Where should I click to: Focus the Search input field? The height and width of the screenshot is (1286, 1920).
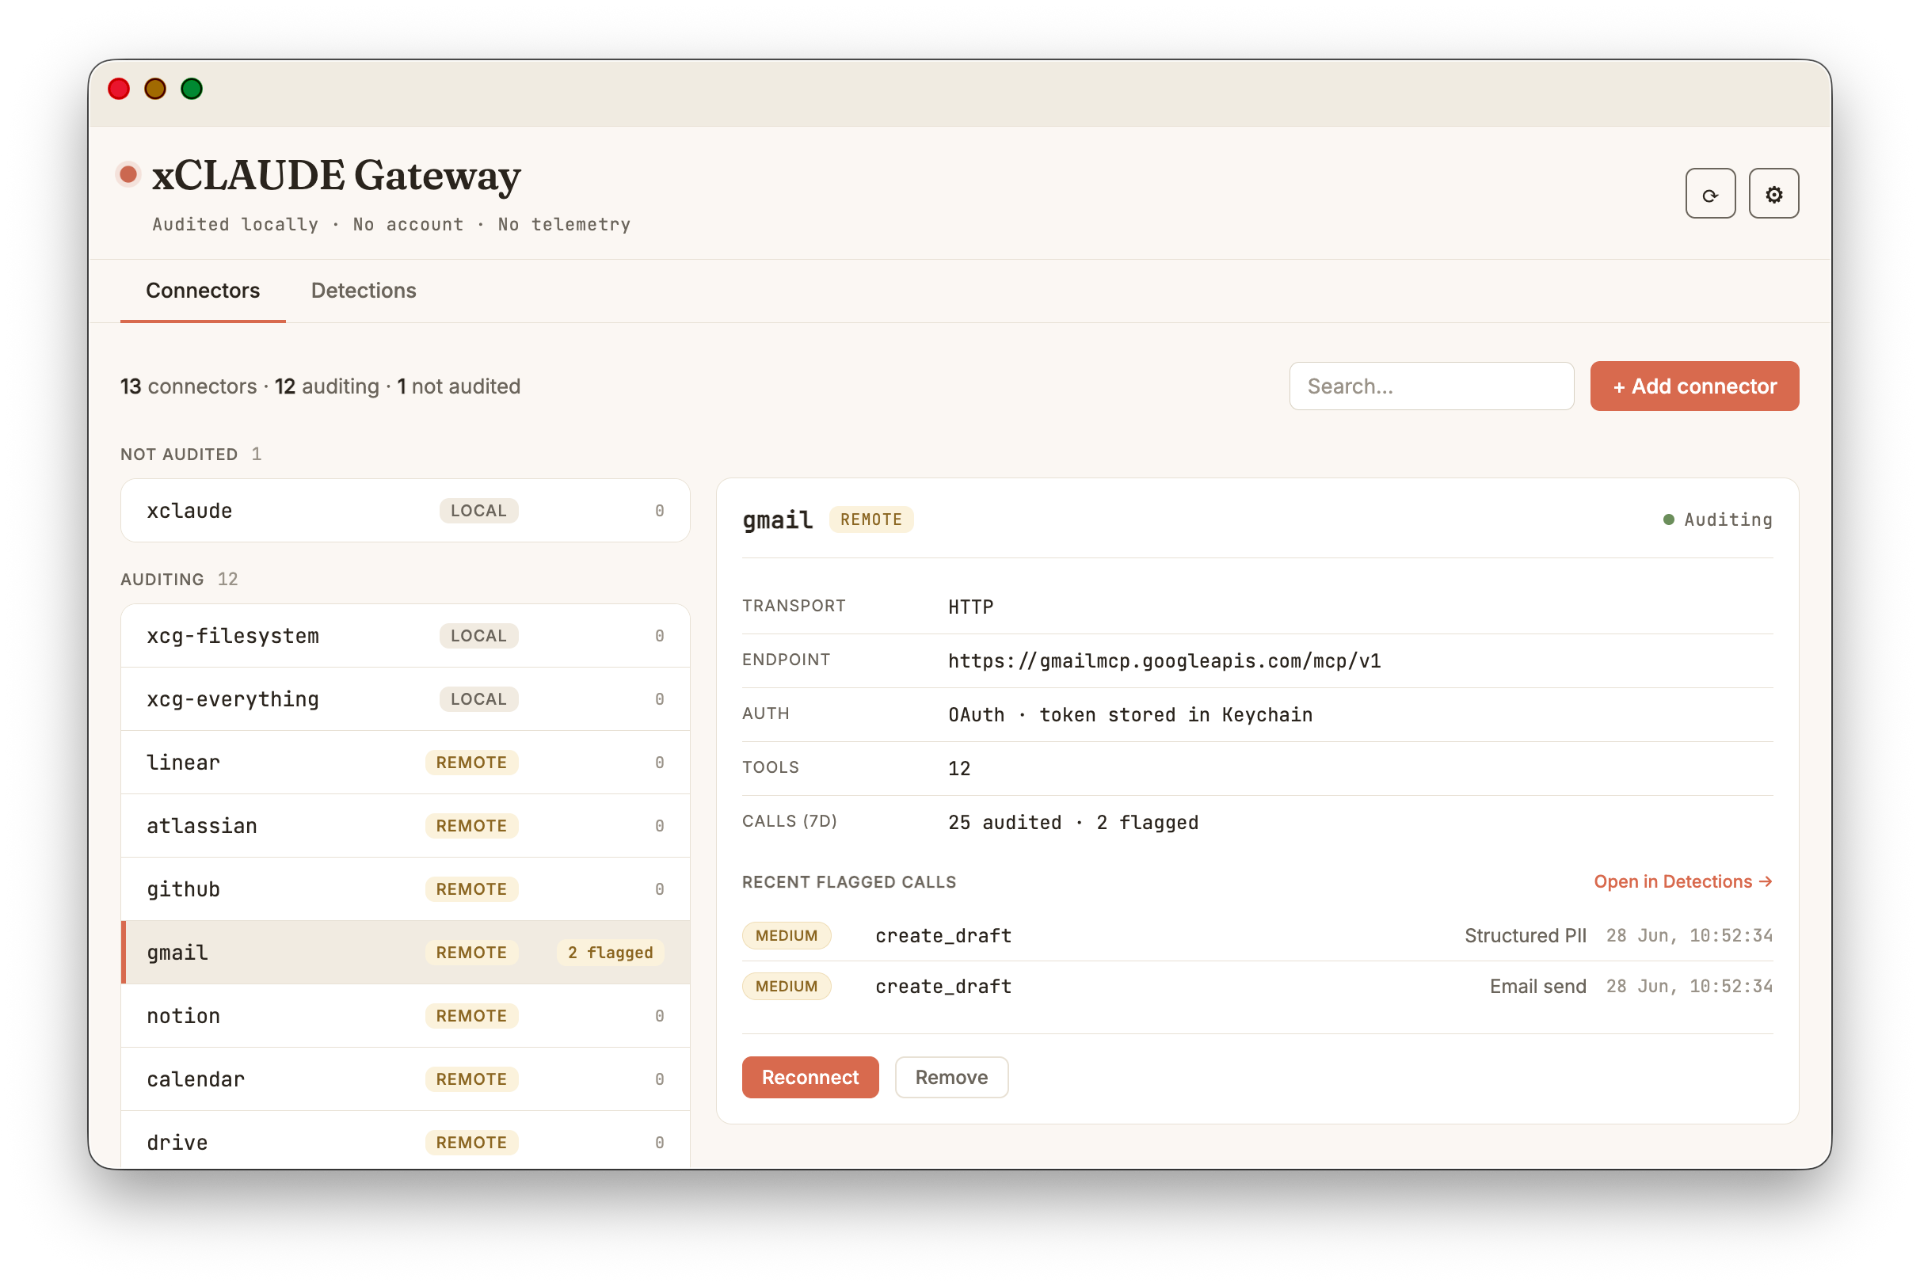[1431, 386]
